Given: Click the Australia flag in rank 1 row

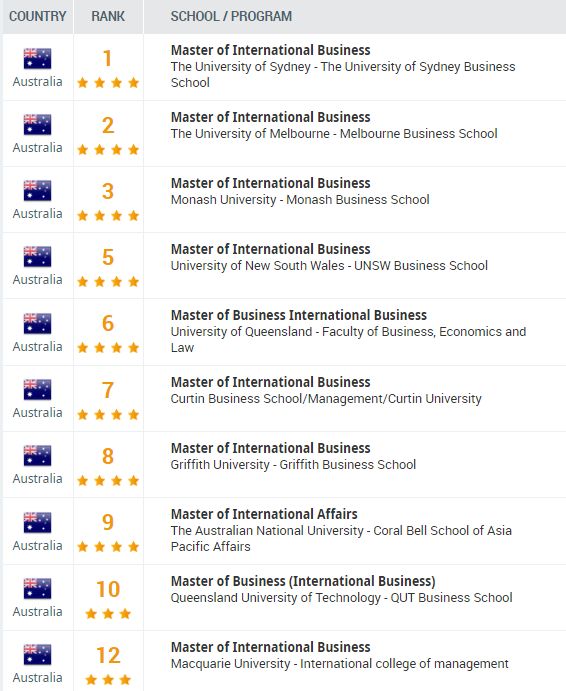Looking at the screenshot, I should [37, 59].
